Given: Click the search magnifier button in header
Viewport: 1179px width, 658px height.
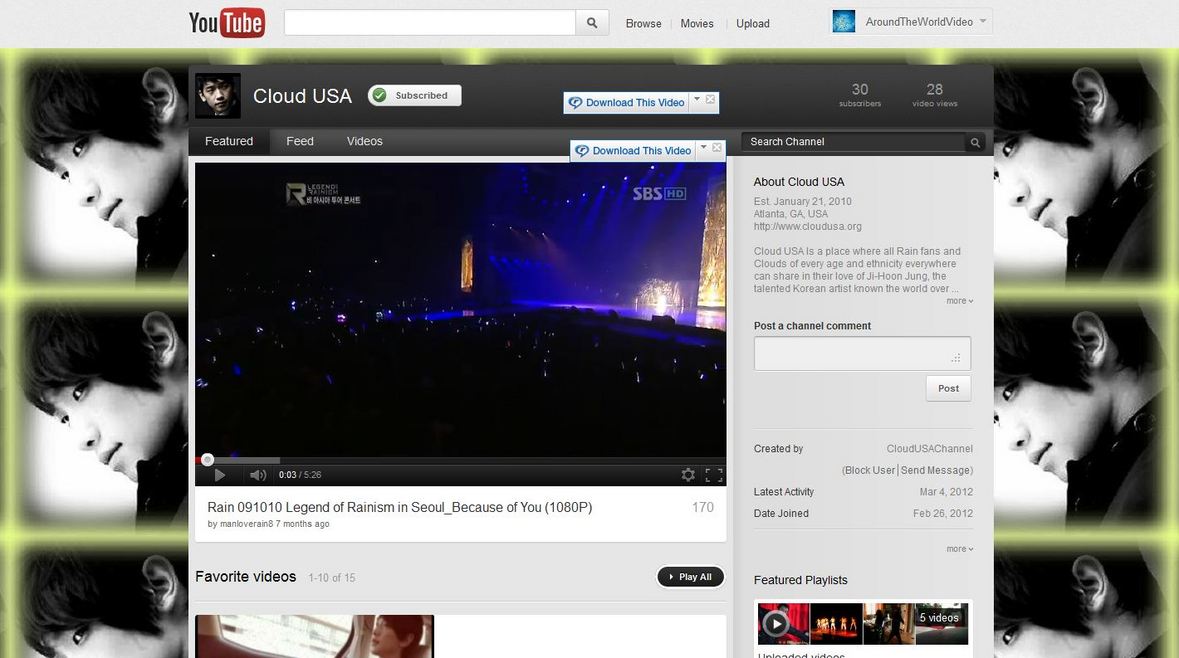Looking at the screenshot, I should 592,23.
